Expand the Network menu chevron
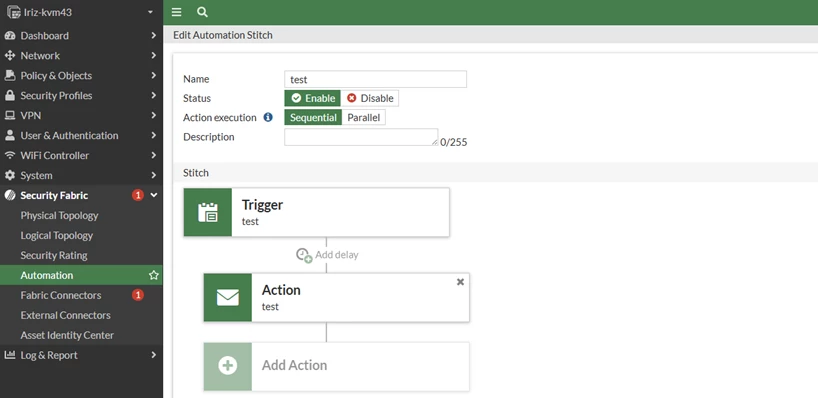818x398 pixels. [153, 55]
